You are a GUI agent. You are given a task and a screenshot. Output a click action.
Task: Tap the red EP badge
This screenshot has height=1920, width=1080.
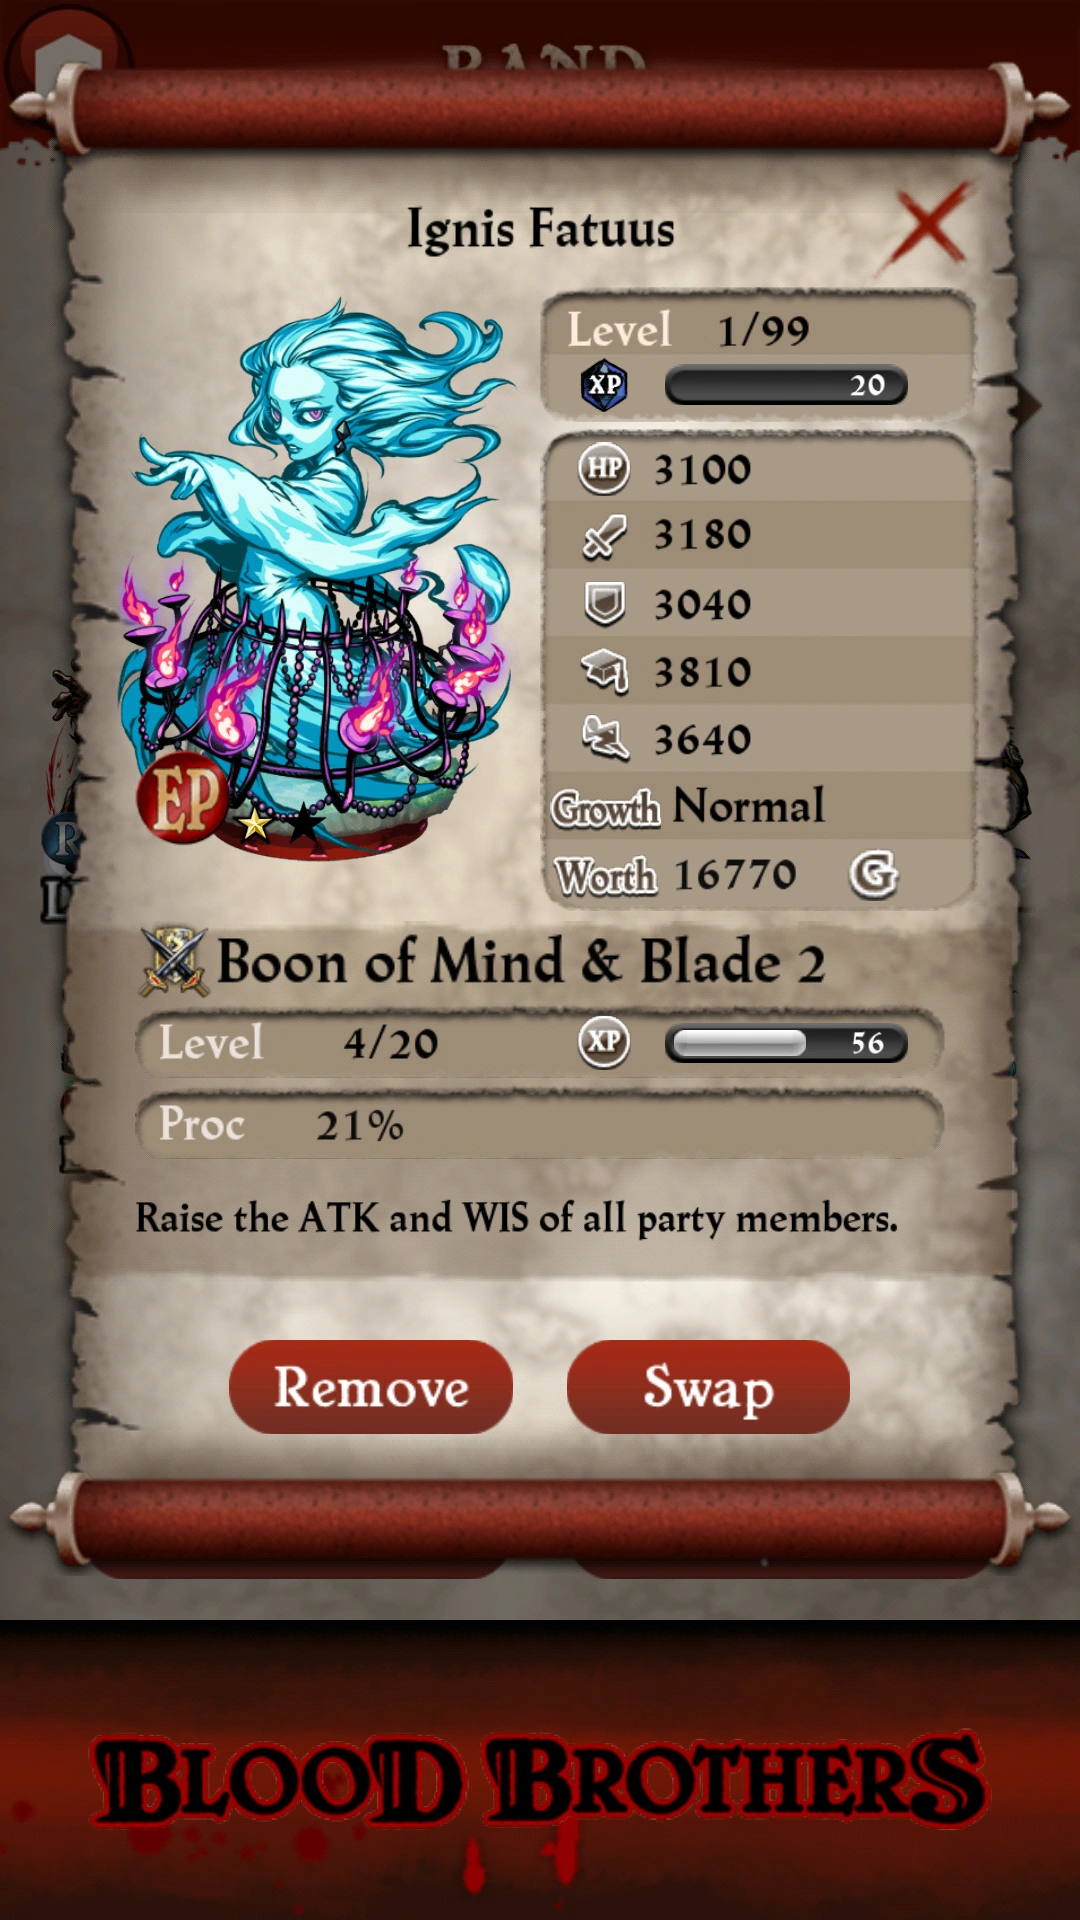click(182, 798)
